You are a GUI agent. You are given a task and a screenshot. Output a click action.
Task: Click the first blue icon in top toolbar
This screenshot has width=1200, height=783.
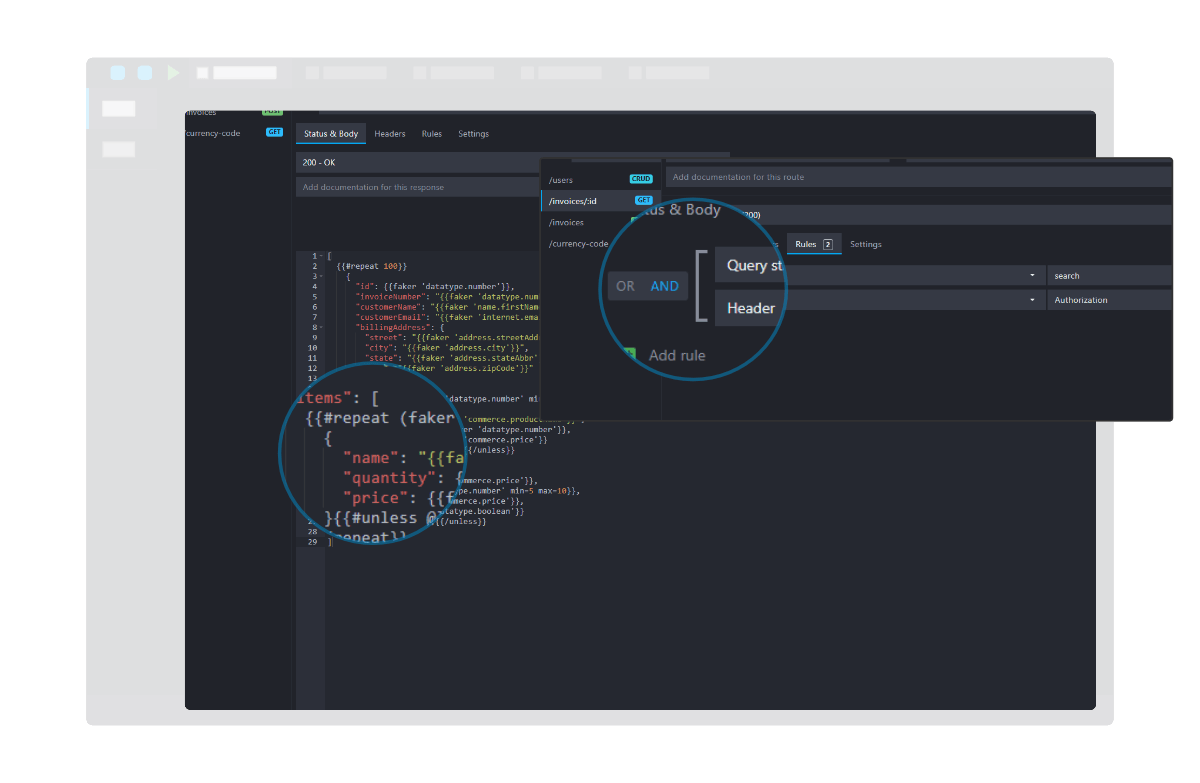[117, 72]
